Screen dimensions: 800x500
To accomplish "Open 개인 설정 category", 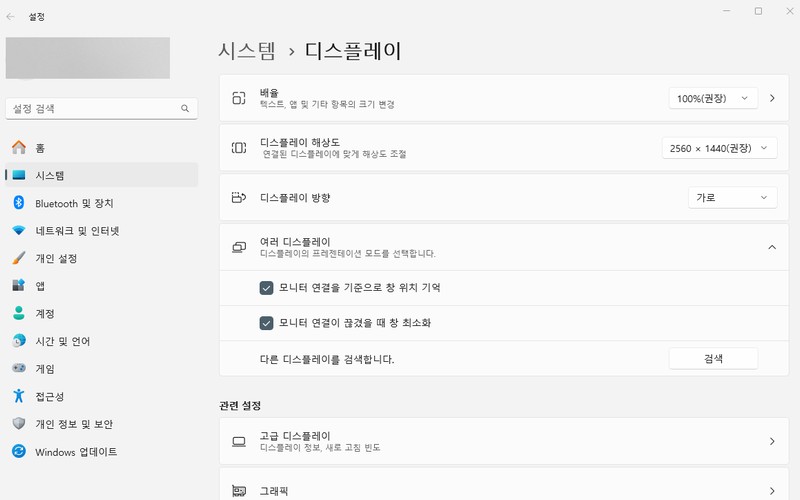I will [x=102, y=258].
